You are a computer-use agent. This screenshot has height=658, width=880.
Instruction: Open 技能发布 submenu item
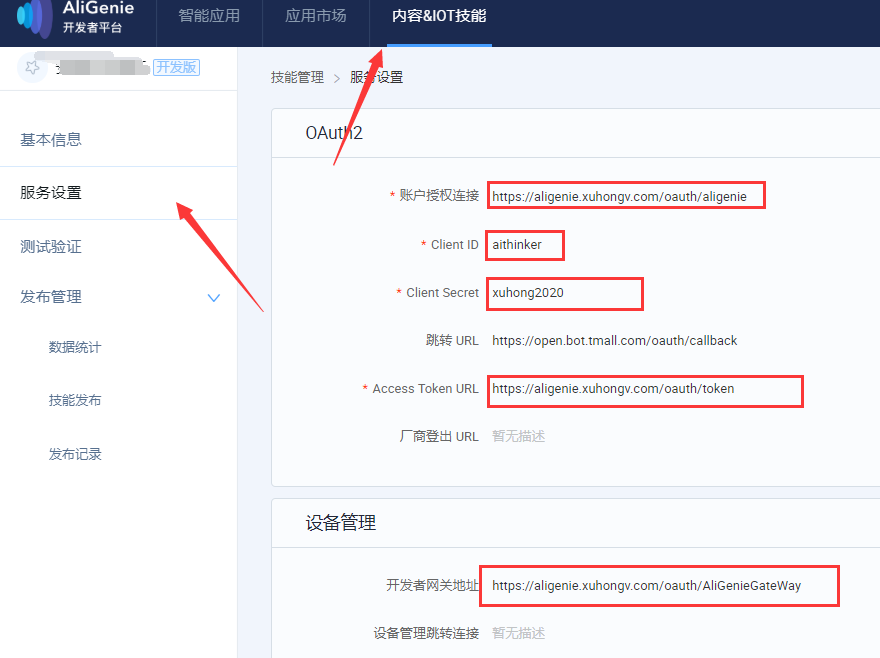[x=75, y=400]
